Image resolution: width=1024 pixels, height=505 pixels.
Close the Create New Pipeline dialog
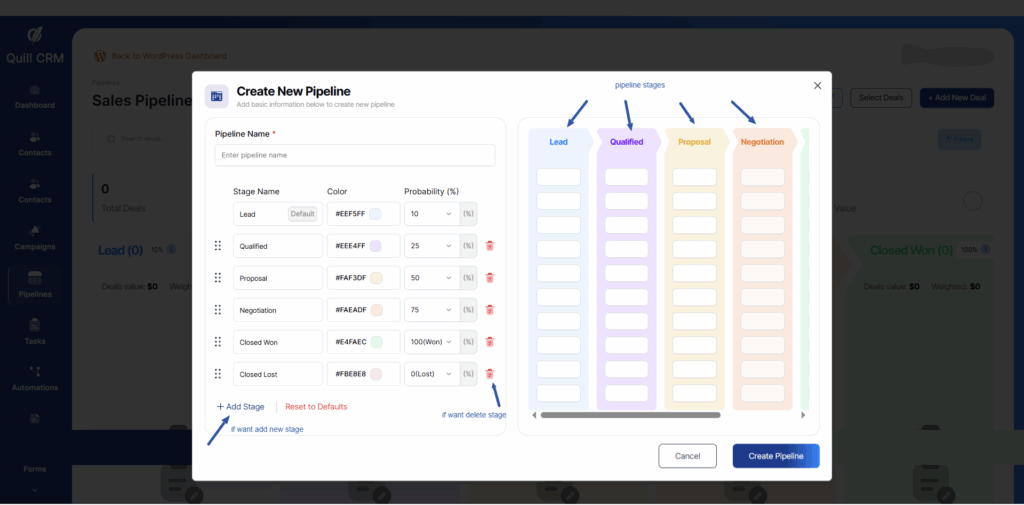[817, 86]
